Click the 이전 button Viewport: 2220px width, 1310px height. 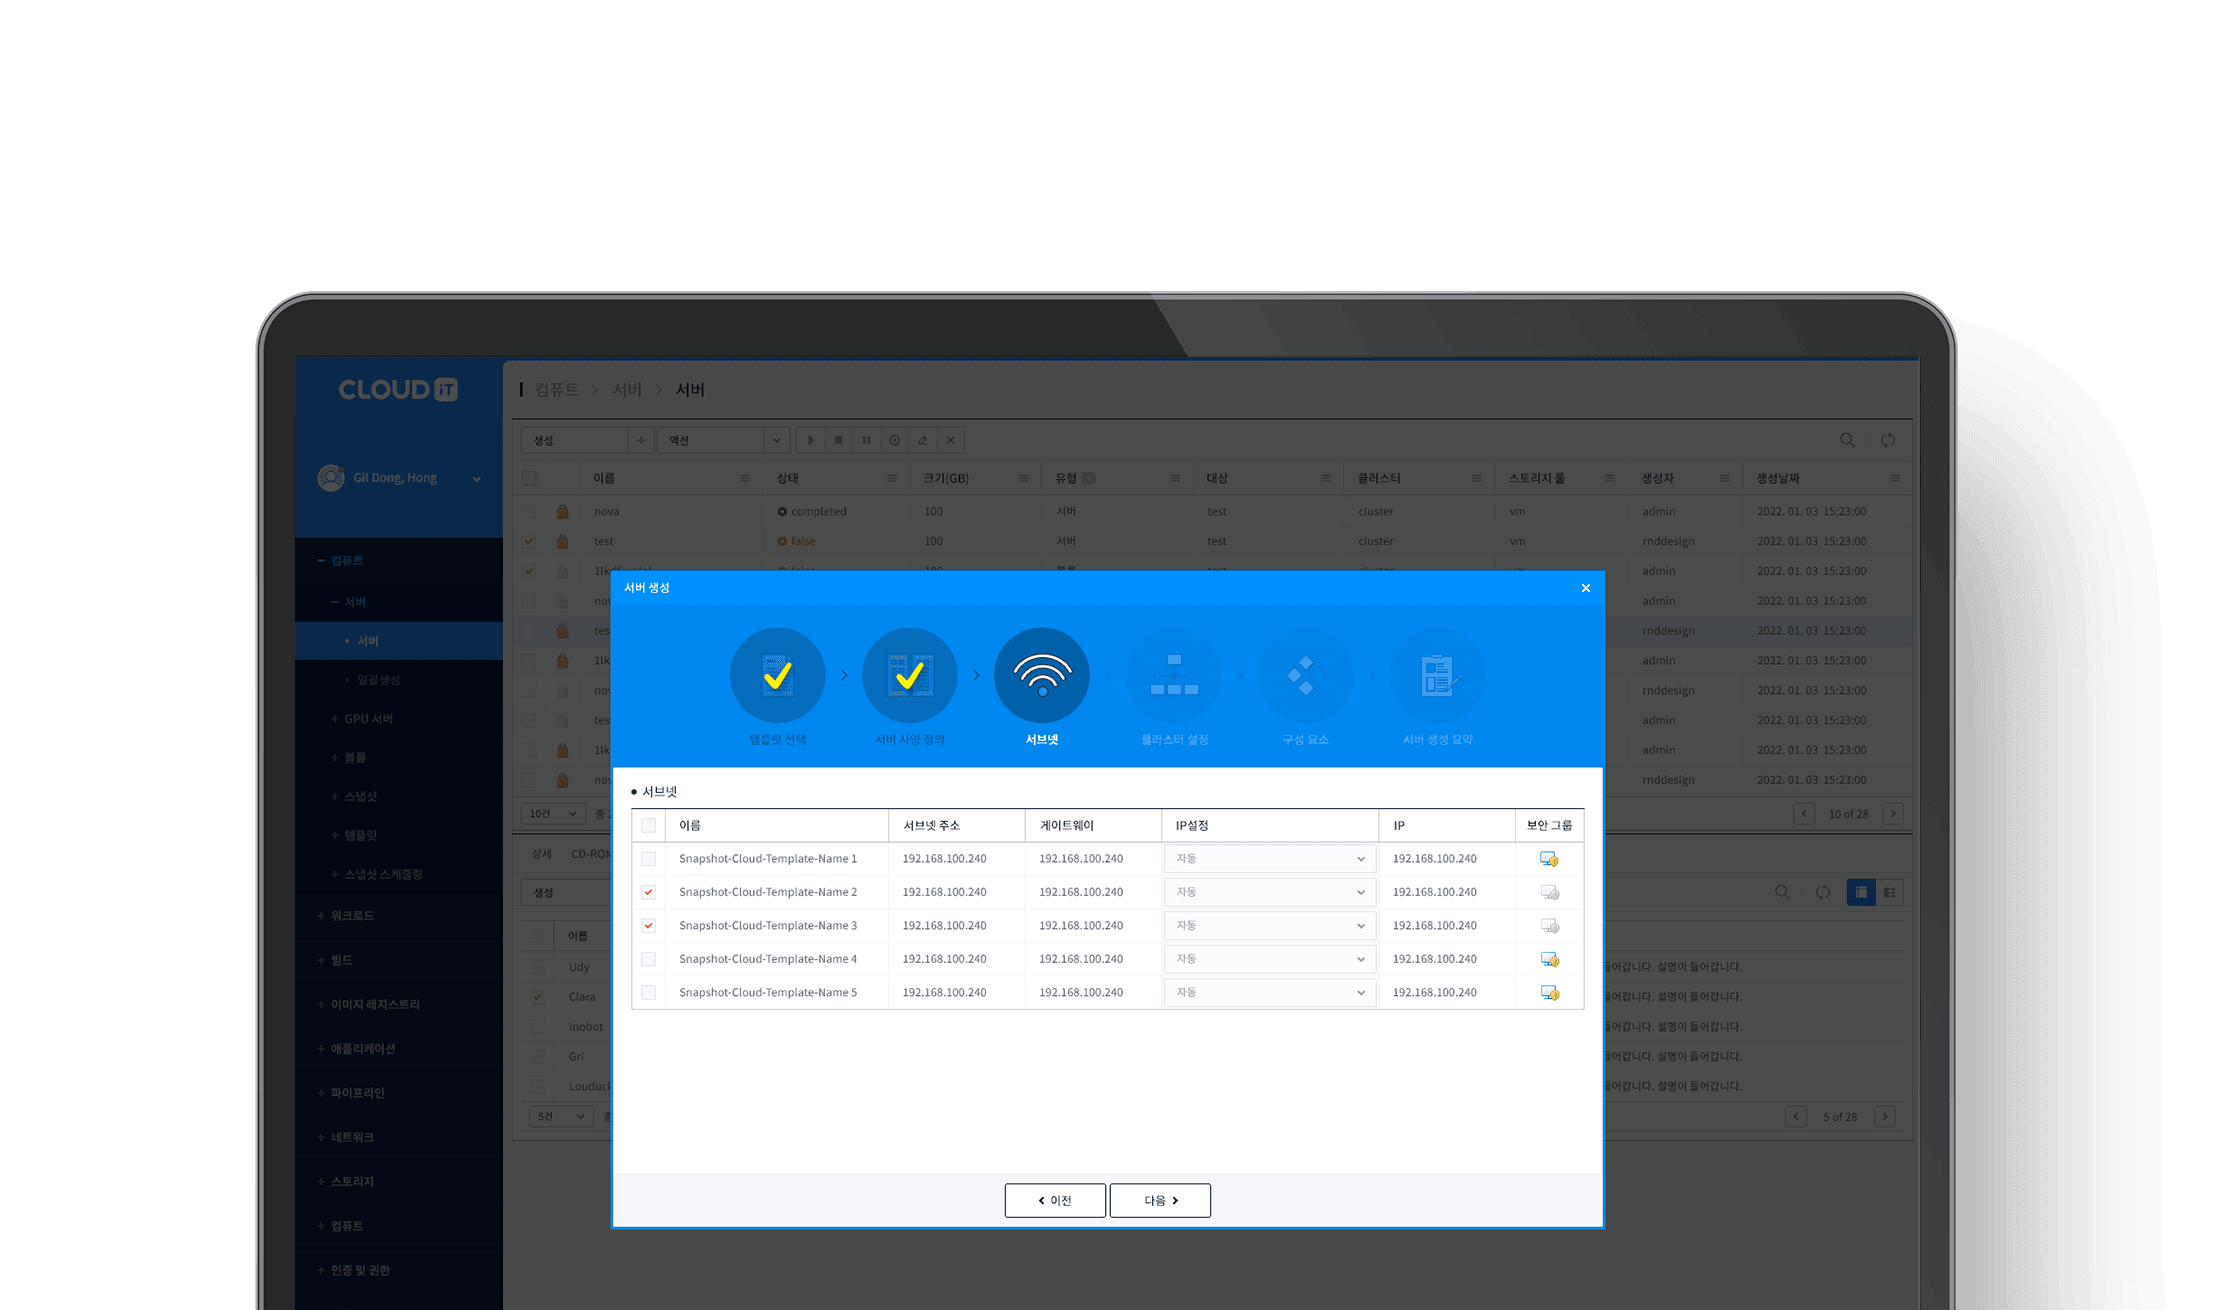[x=1055, y=1201]
